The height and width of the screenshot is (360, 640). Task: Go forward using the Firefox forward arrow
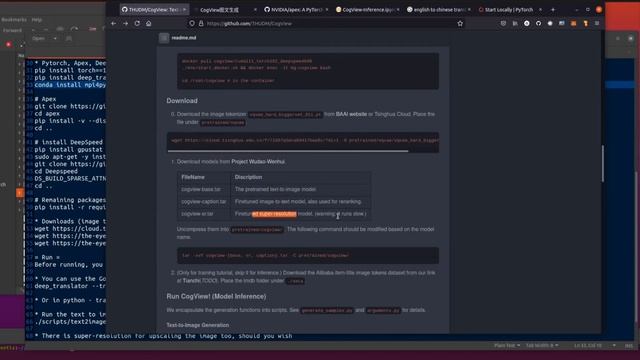click(125, 24)
